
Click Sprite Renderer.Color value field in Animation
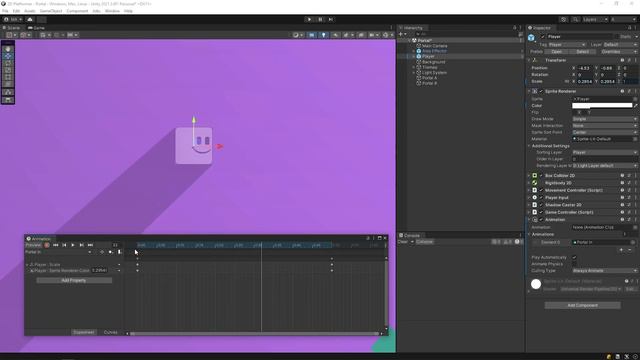point(100,270)
